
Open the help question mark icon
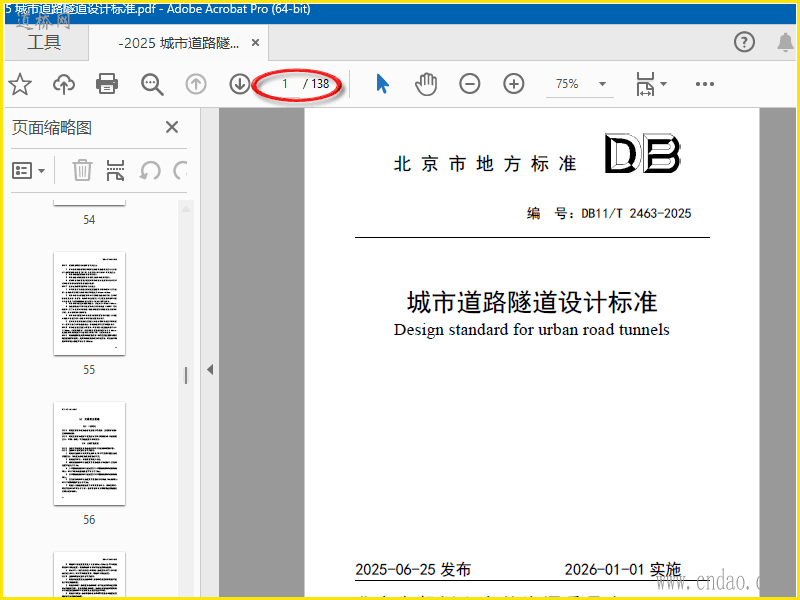click(x=744, y=42)
